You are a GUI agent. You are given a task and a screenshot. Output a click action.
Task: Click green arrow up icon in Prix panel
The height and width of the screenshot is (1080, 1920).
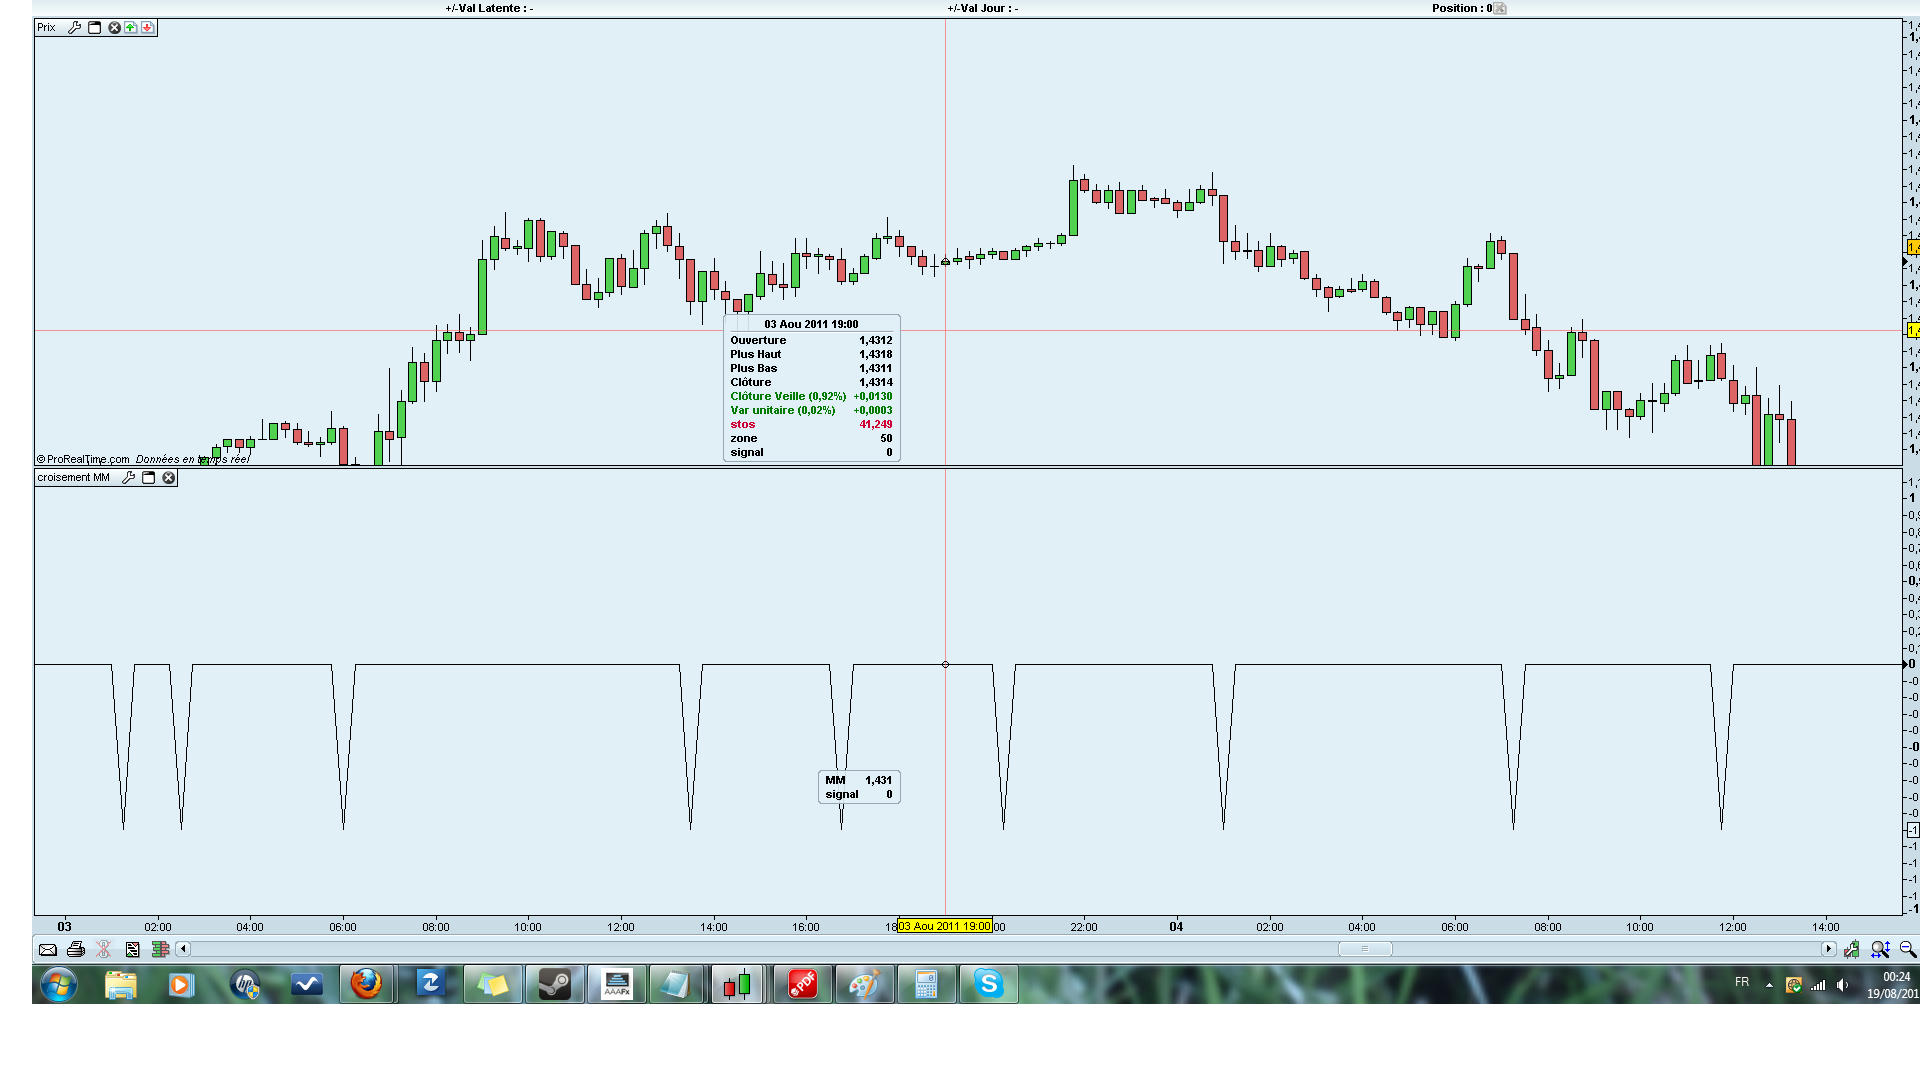click(131, 28)
